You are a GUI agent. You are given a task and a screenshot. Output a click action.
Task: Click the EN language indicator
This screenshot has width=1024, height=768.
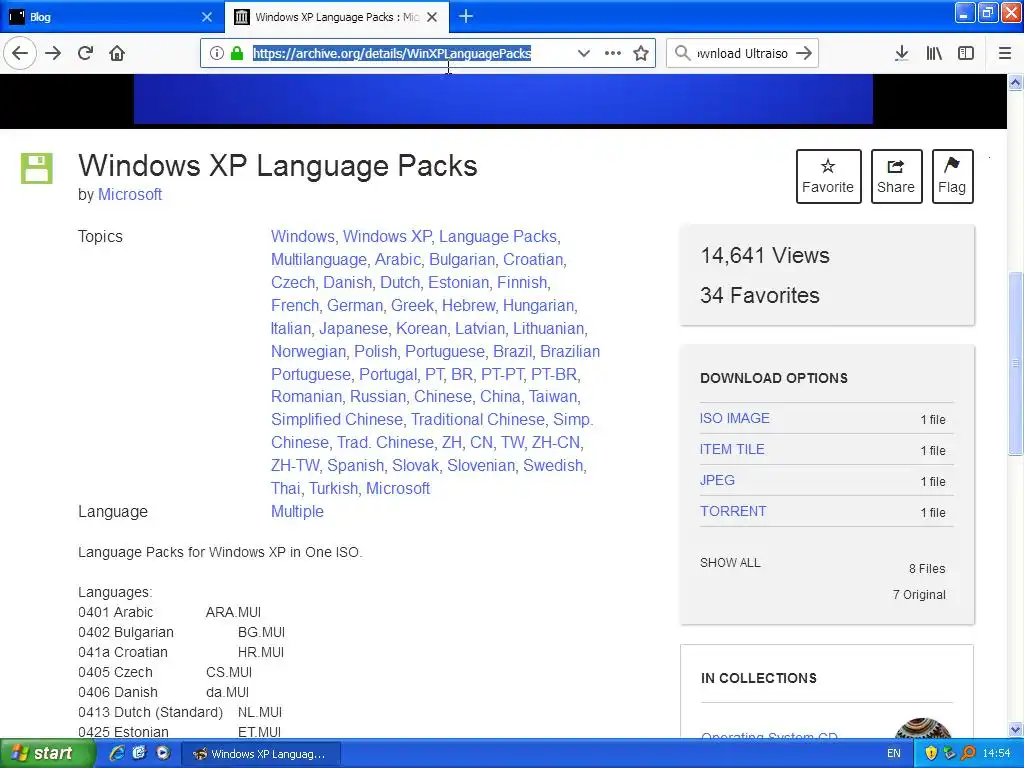tap(894, 754)
